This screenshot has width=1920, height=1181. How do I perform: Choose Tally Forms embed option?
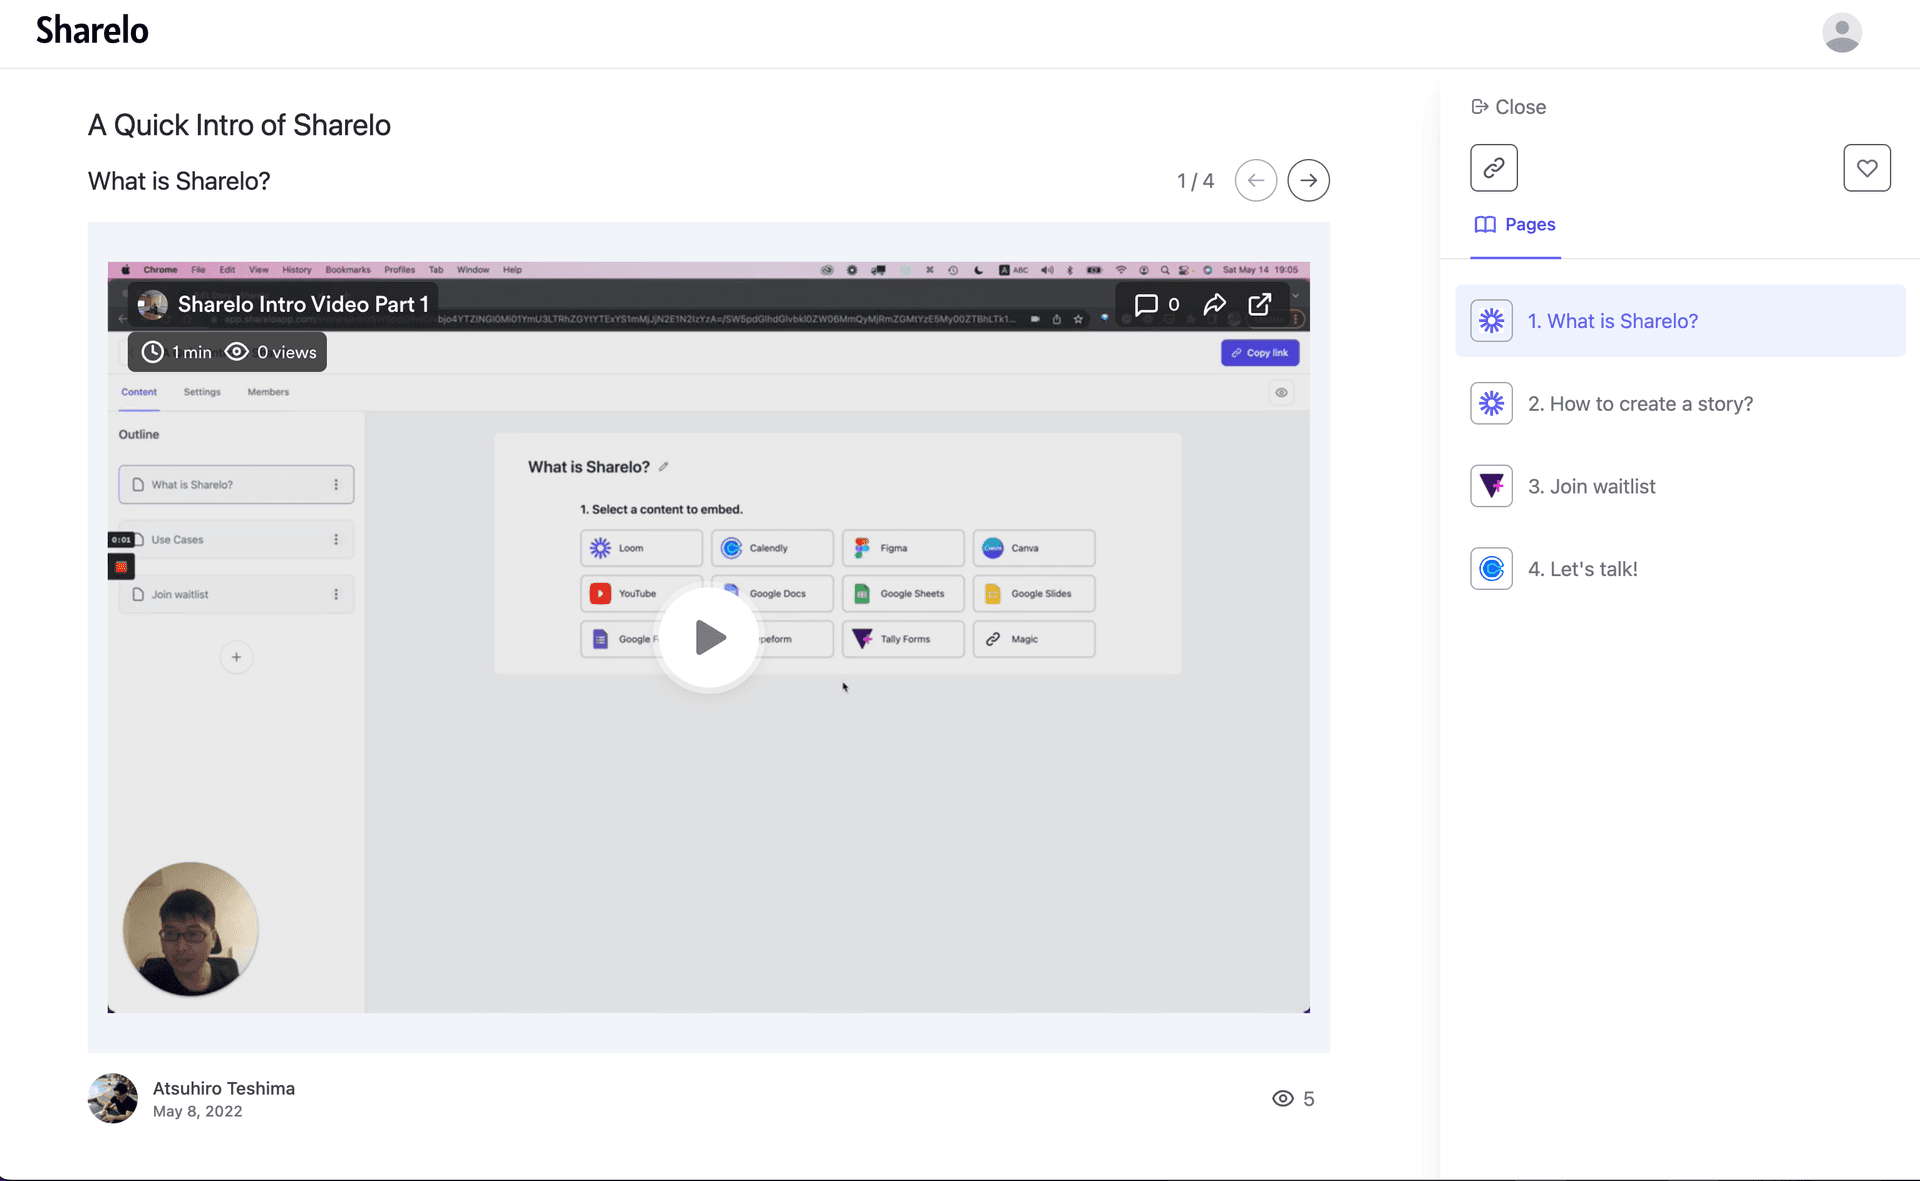[x=903, y=639]
